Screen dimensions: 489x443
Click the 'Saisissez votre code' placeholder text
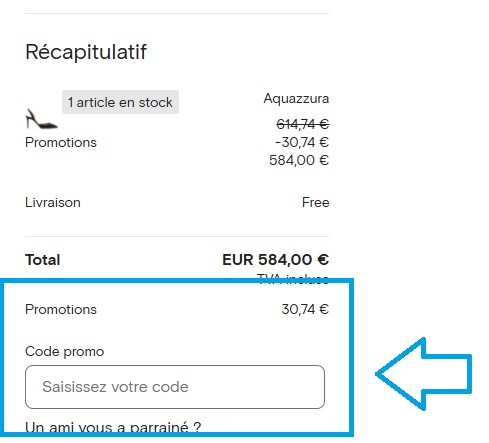pyautogui.click(x=115, y=387)
